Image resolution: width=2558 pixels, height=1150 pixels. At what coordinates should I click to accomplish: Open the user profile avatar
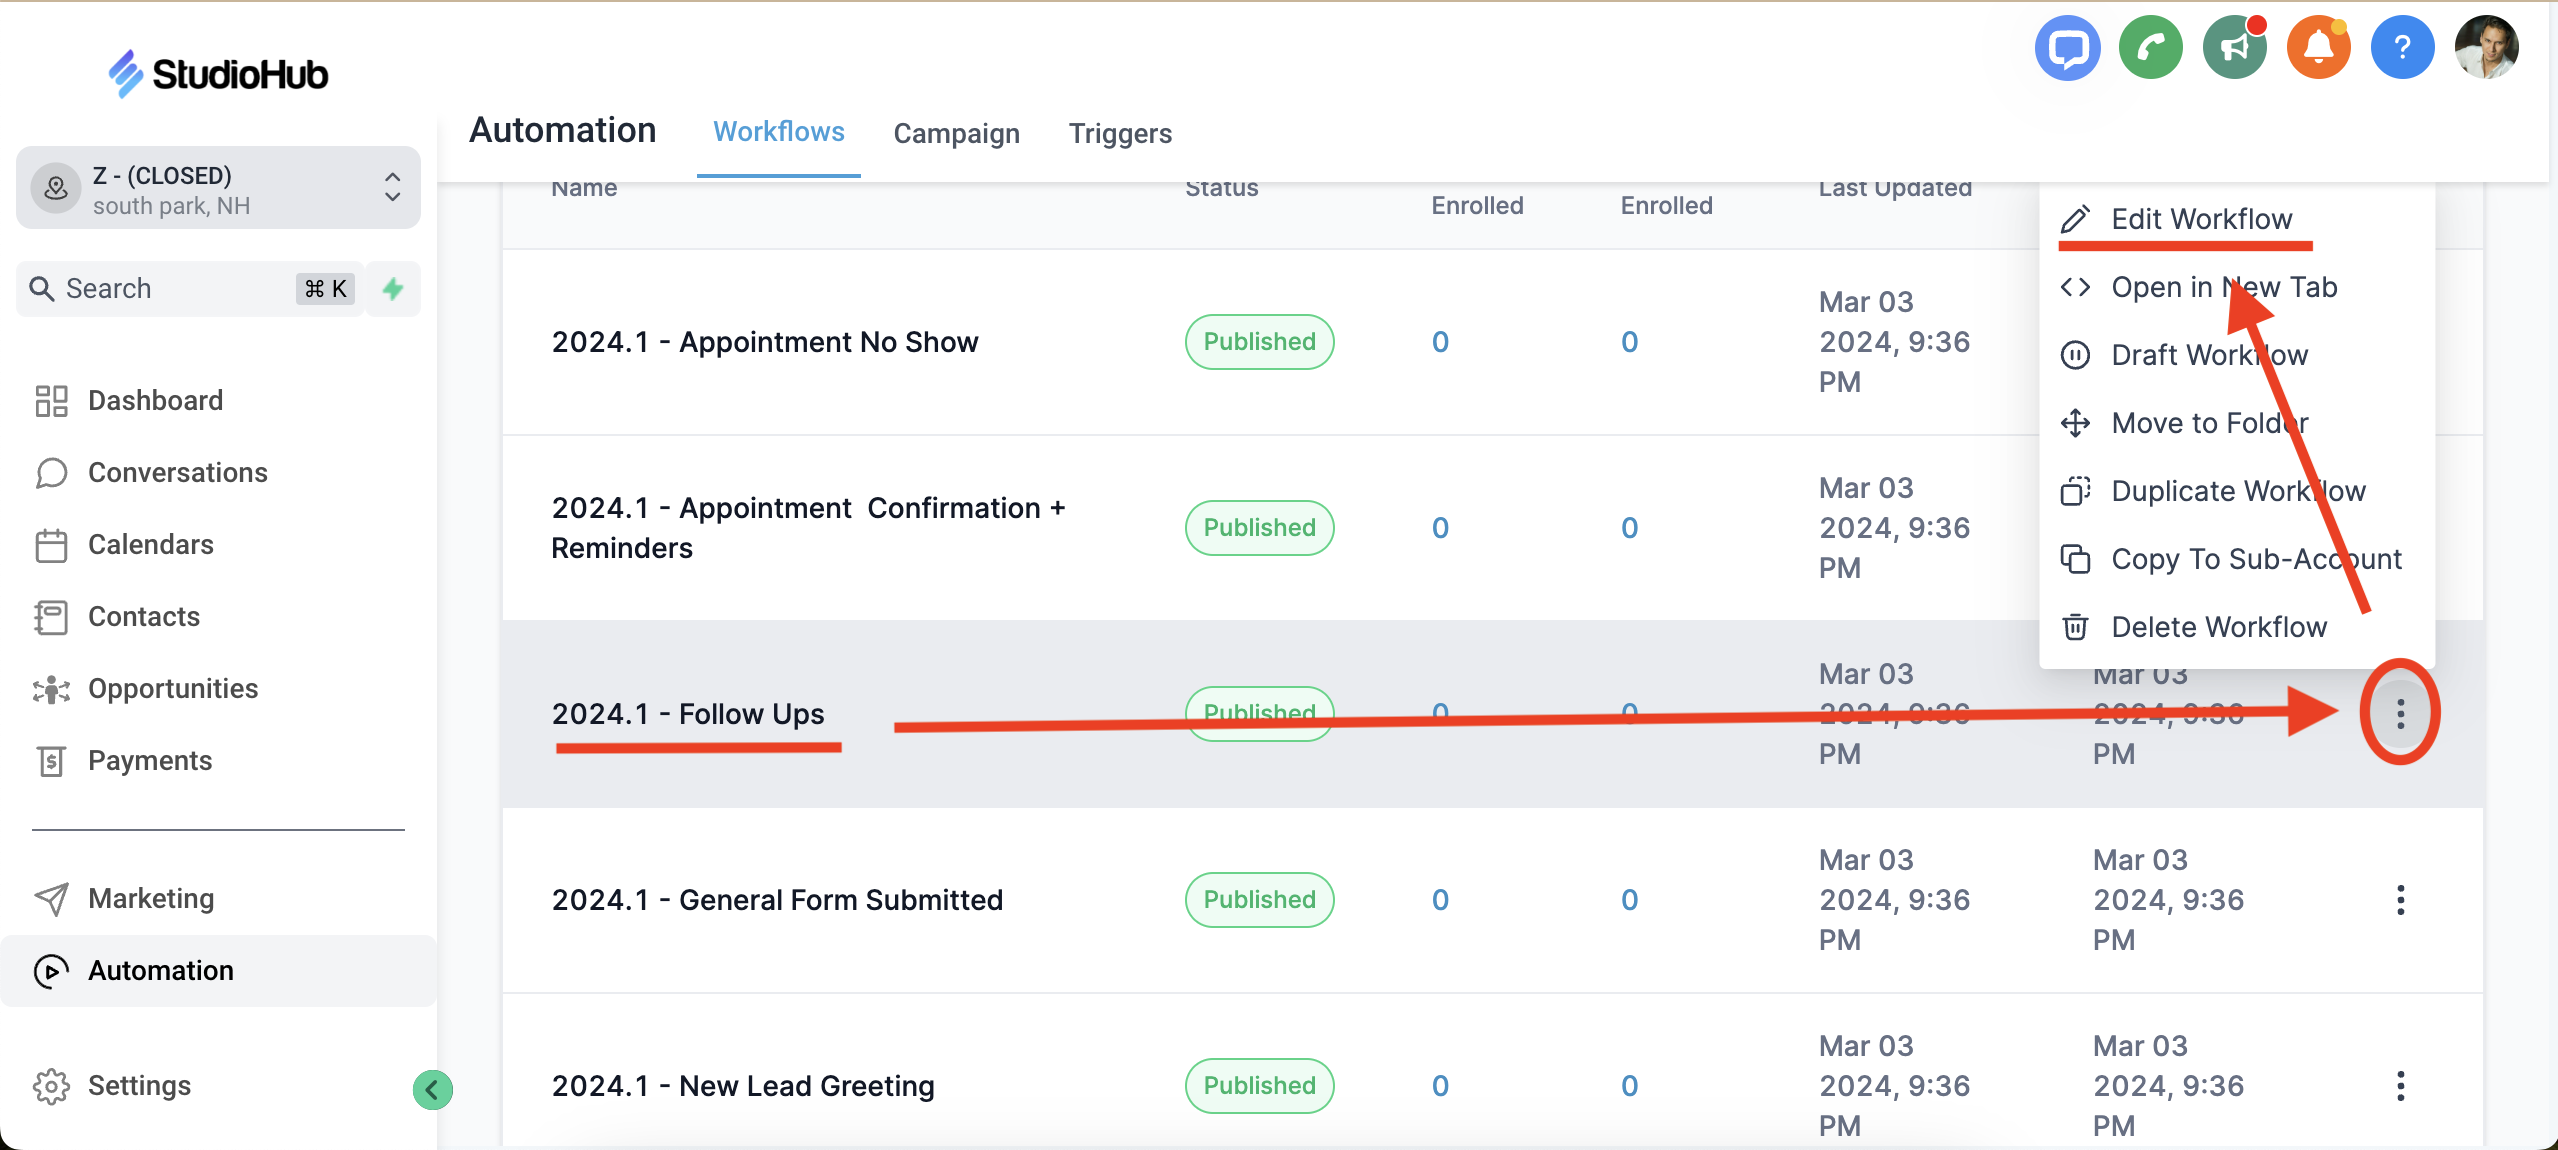2486,47
